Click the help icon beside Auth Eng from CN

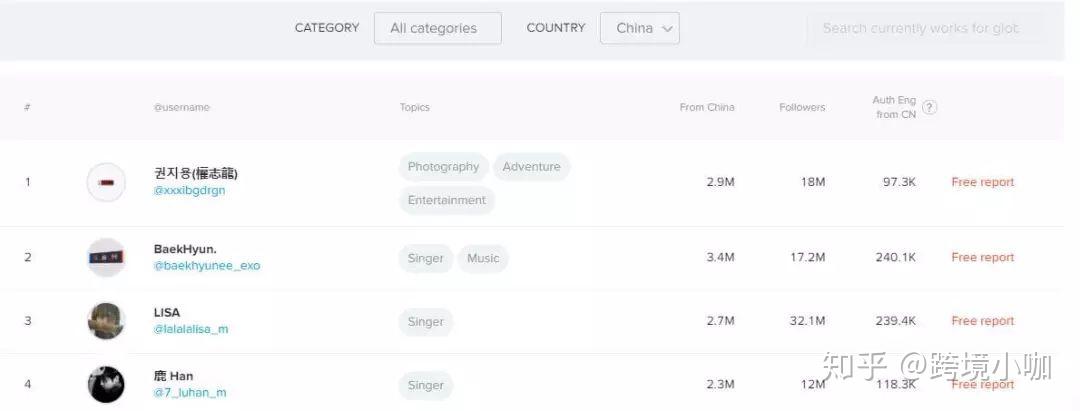[x=929, y=107]
